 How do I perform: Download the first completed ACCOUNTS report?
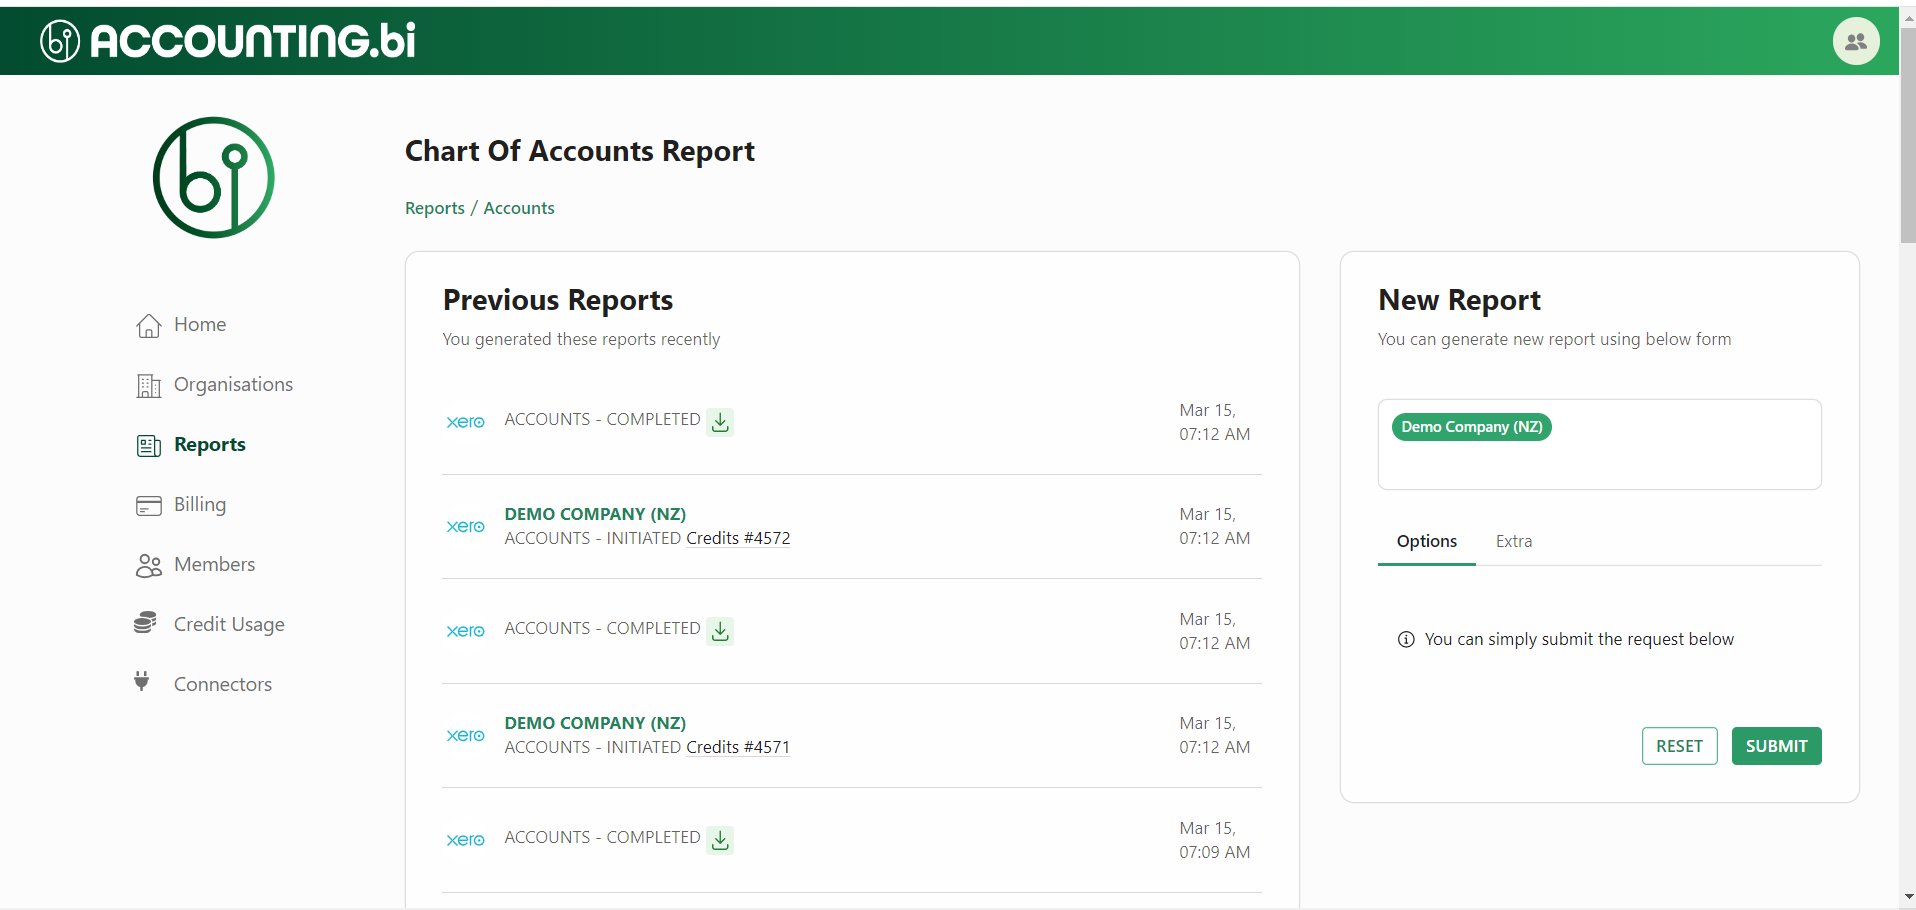[720, 422]
